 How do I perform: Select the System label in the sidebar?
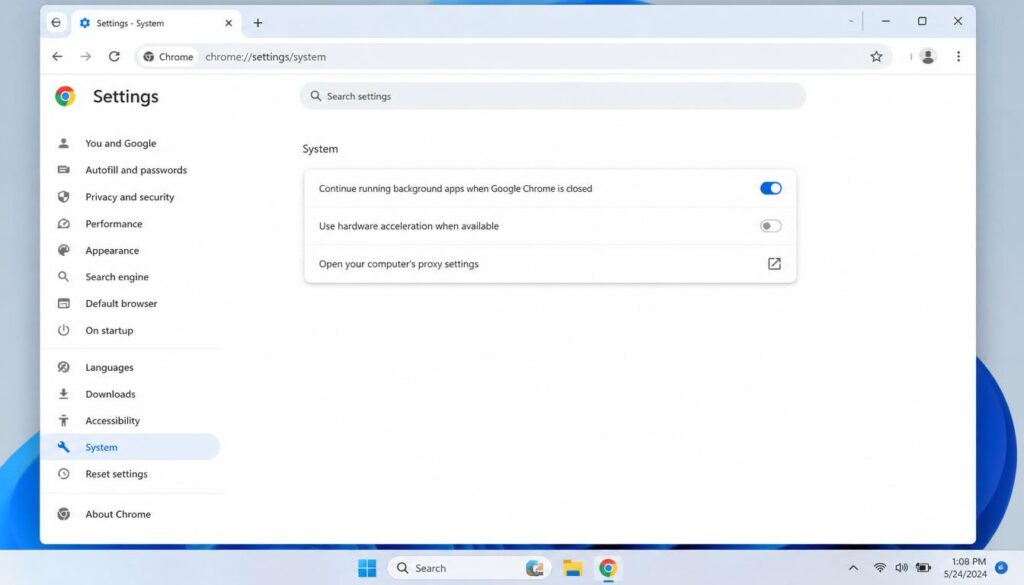click(x=101, y=447)
